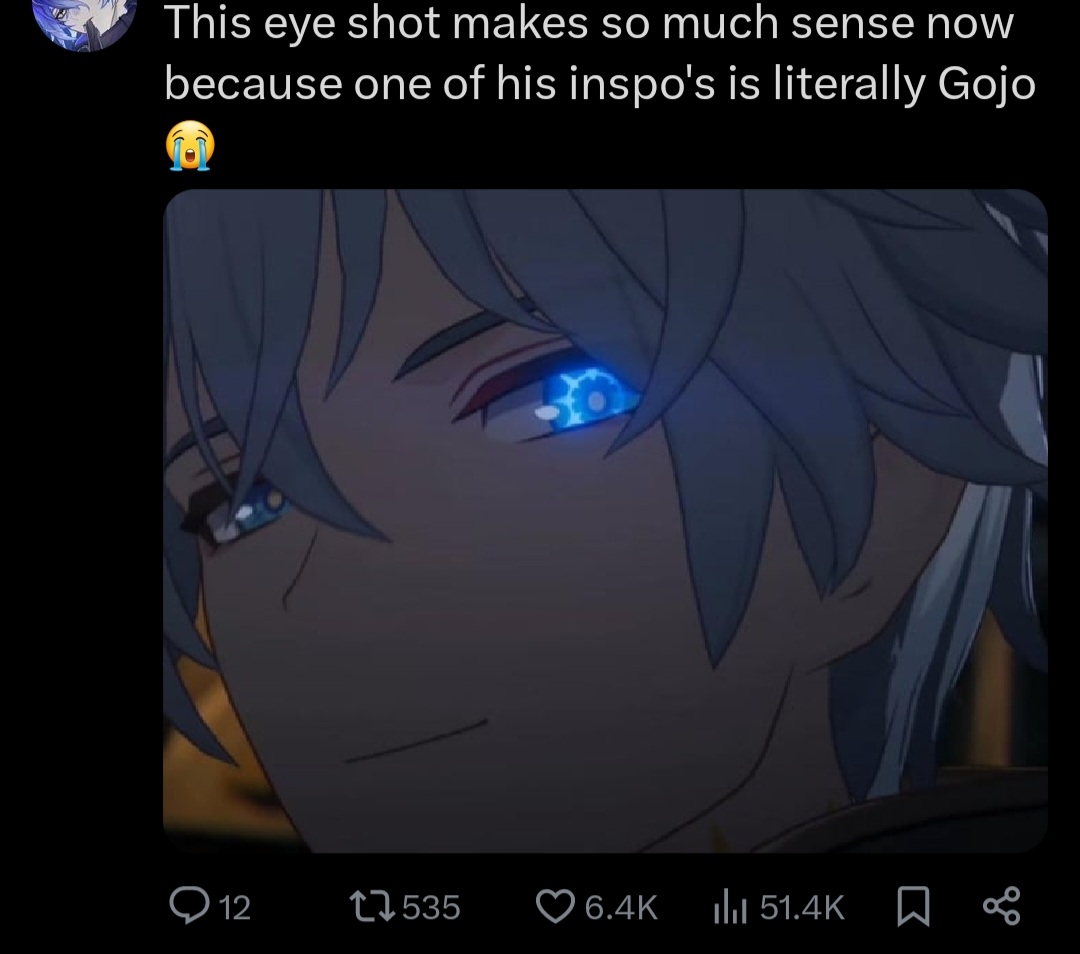
Task: Click the 51.4K views count
Action: coord(802,908)
